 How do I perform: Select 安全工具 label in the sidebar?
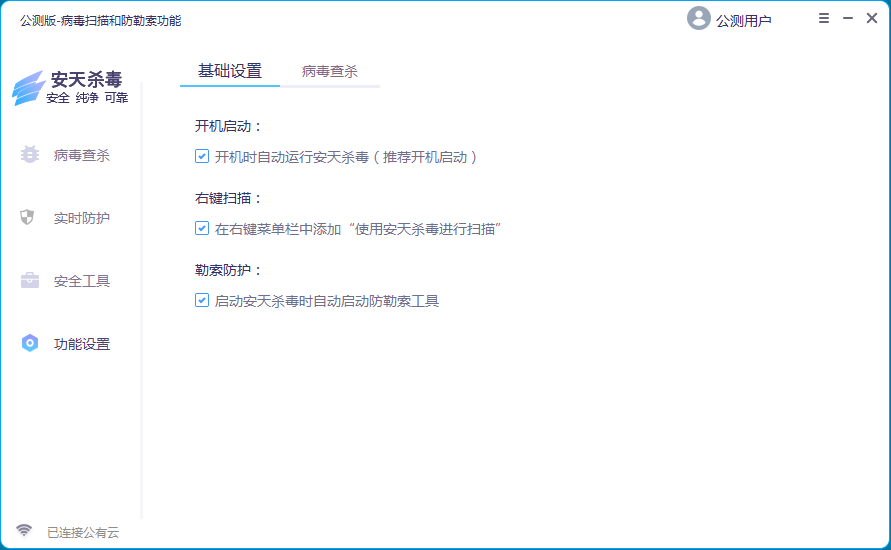click(82, 281)
